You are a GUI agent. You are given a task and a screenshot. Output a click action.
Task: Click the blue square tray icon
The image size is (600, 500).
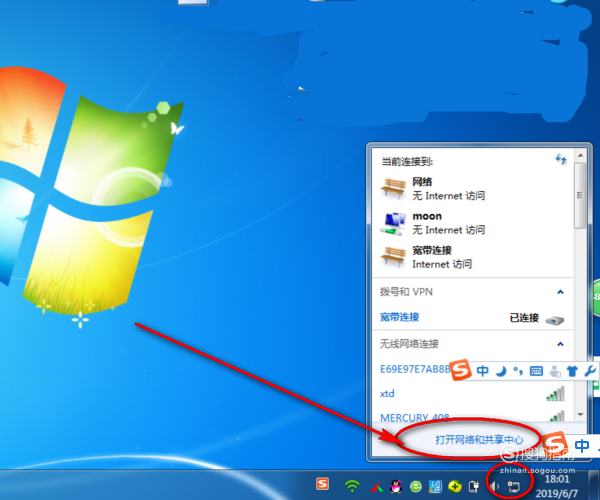coord(435,487)
